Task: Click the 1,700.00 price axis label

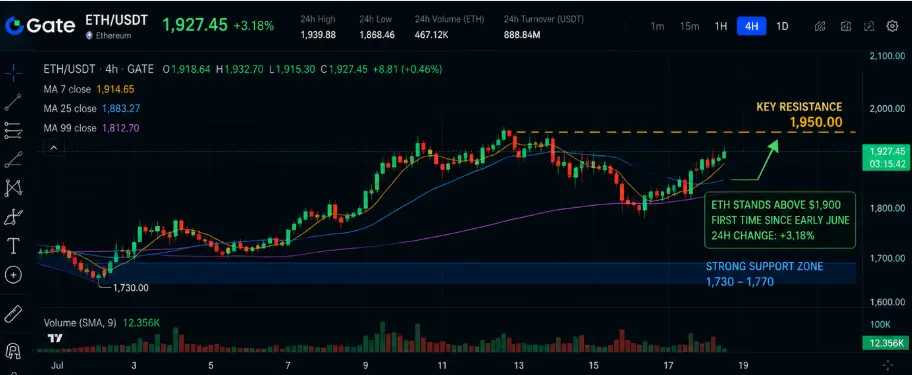Action: pyautogui.click(x=887, y=258)
